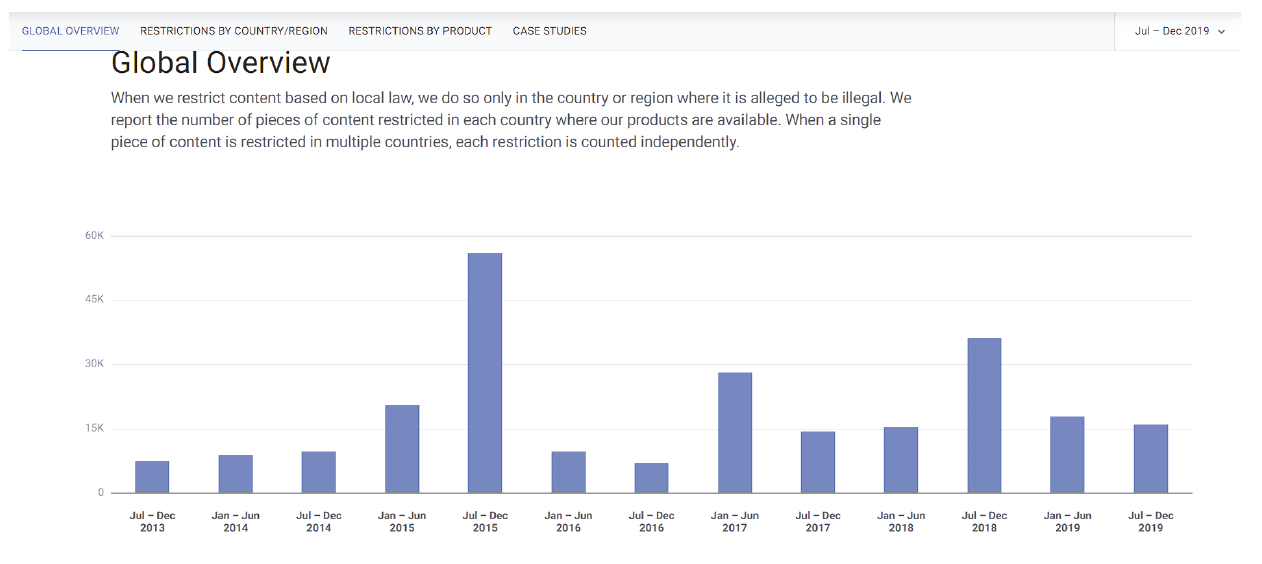Click the Global Overview page heading
Viewport: 1262px width, 564px height.
(221, 63)
